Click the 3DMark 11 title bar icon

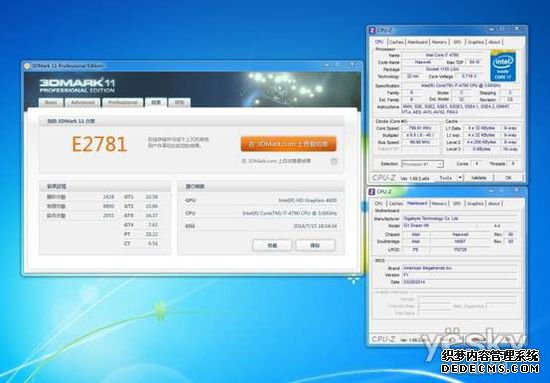(27, 66)
